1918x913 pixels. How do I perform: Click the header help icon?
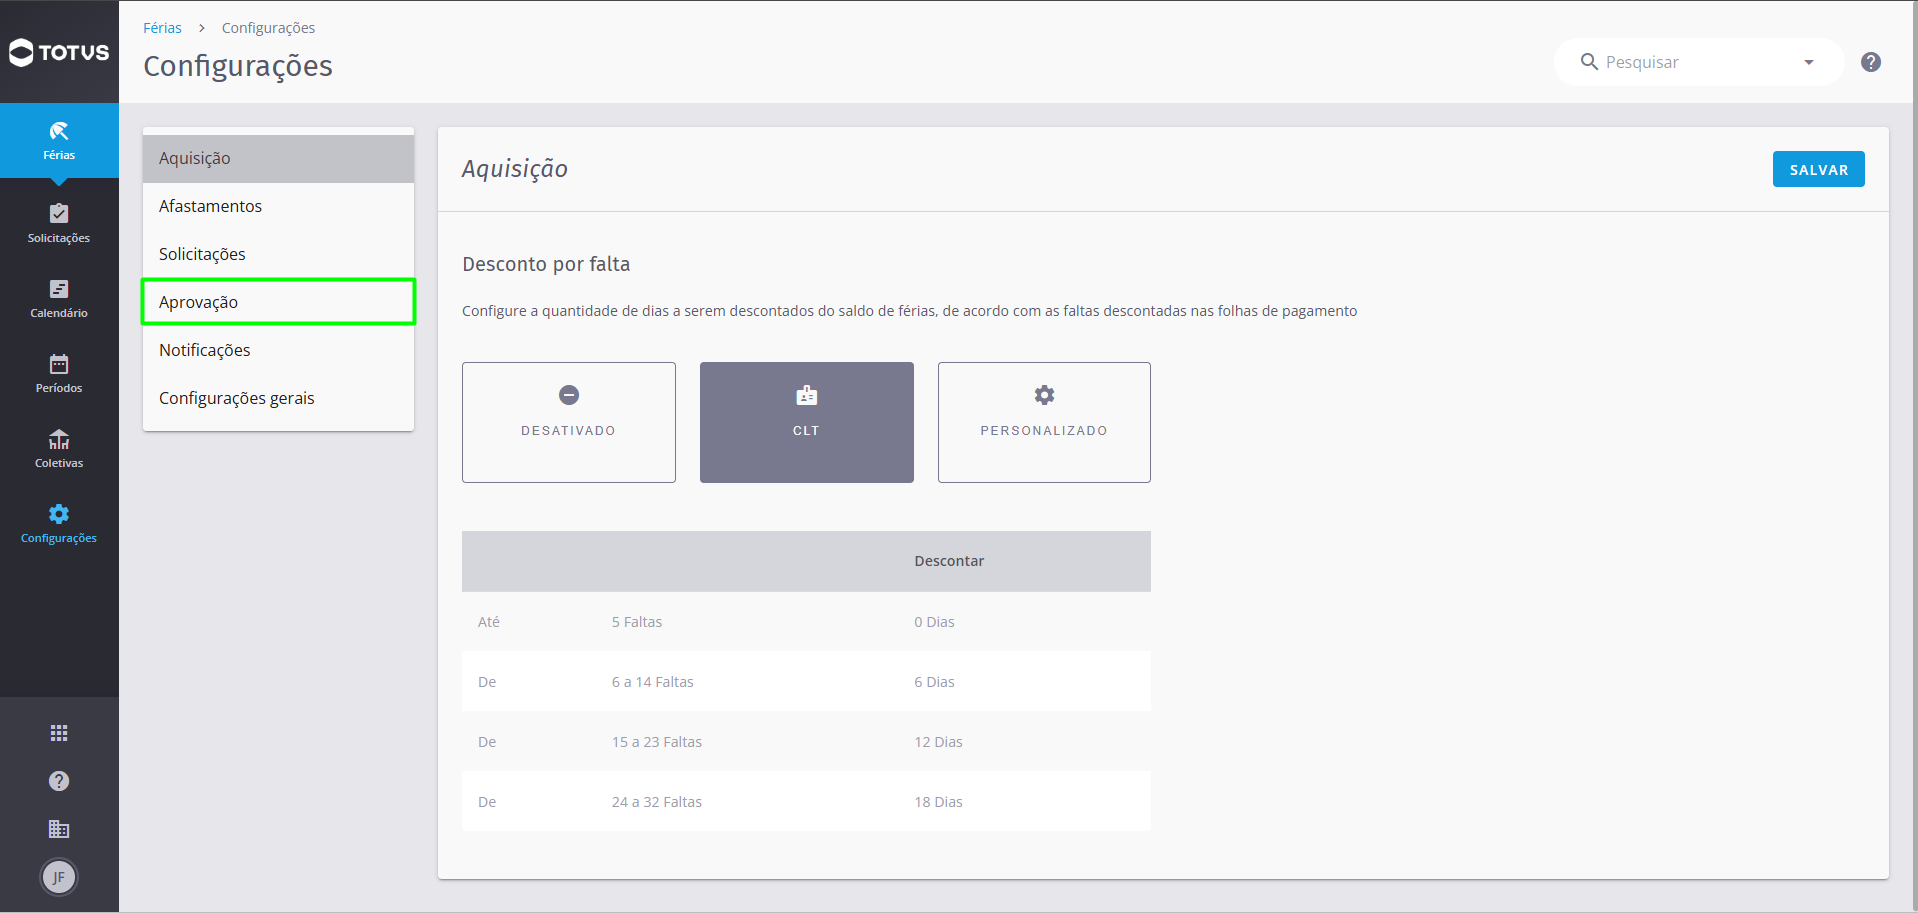(1871, 62)
